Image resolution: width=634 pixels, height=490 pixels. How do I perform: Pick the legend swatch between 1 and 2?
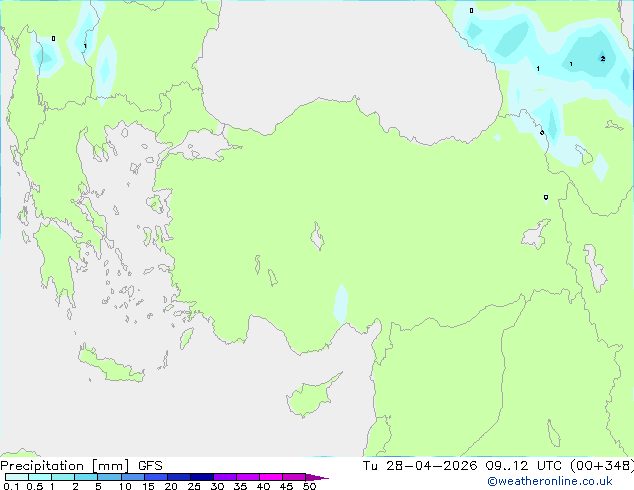(63, 477)
